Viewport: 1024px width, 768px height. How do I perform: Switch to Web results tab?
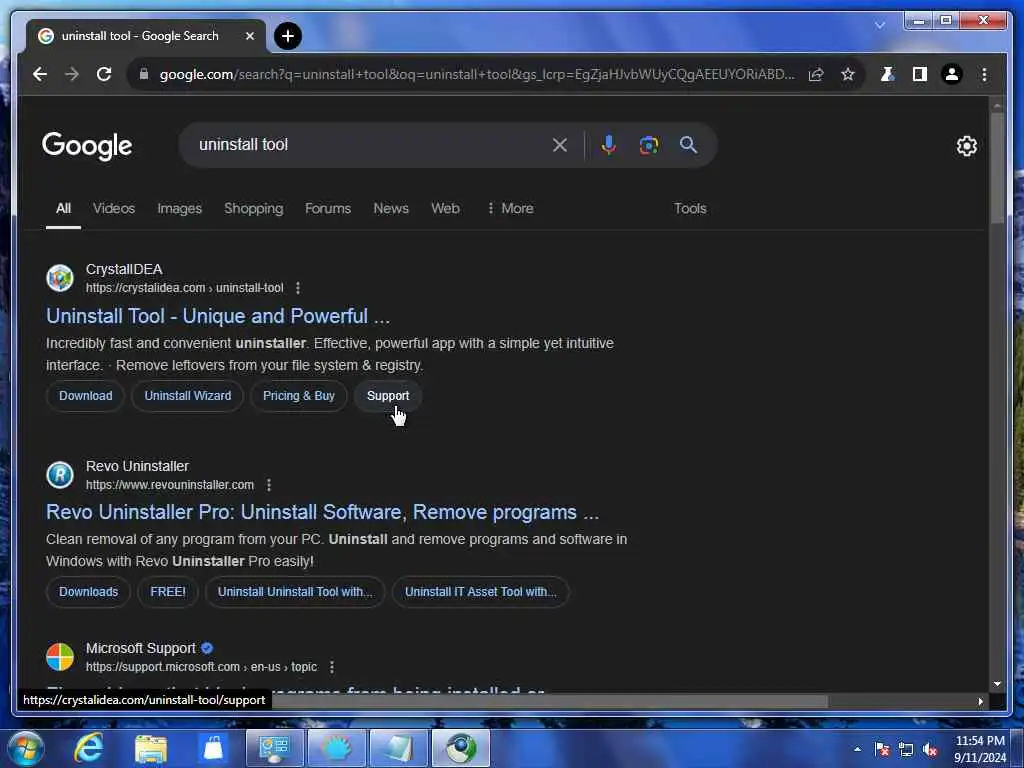pos(445,208)
